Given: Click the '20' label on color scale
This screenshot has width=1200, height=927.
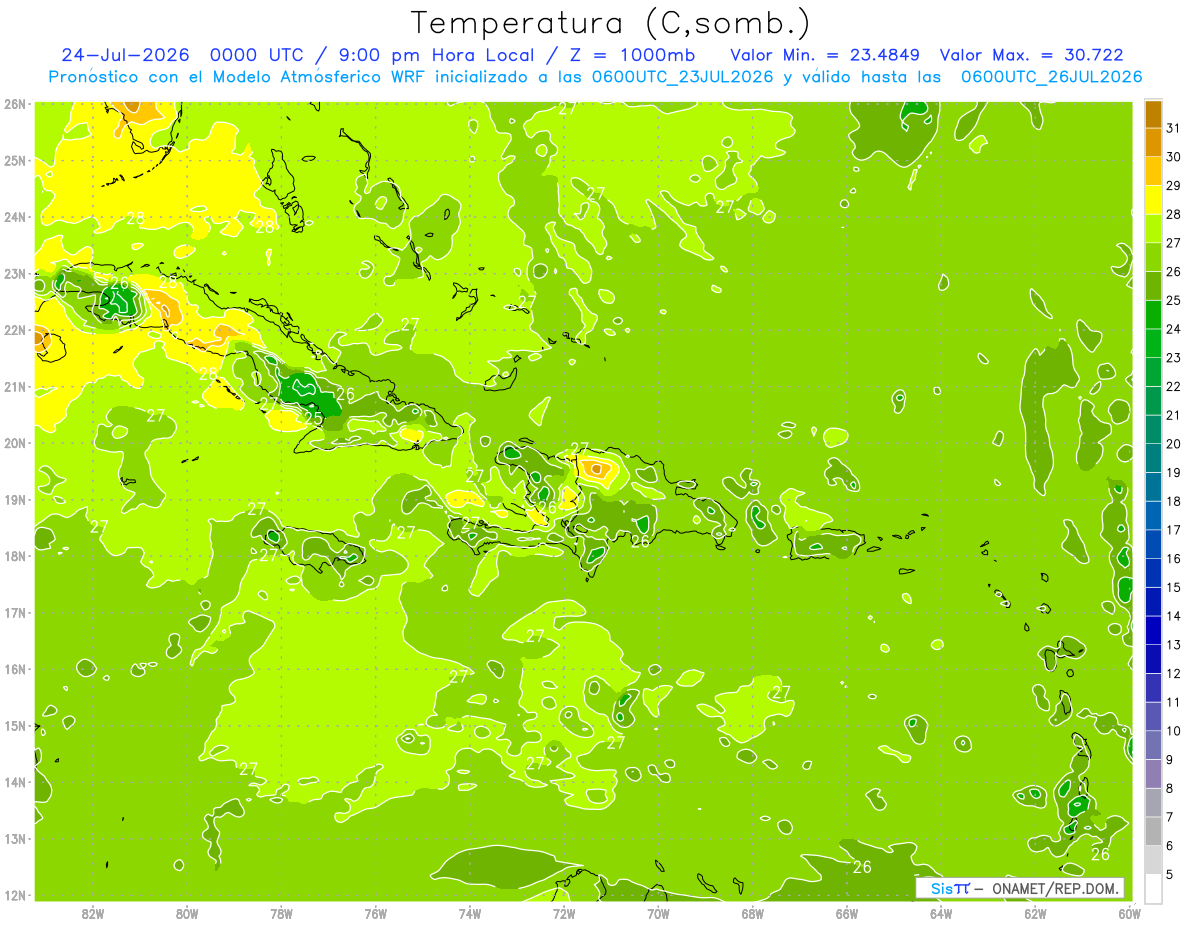Looking at the screenshot, I should click(x=1174, y=443).
